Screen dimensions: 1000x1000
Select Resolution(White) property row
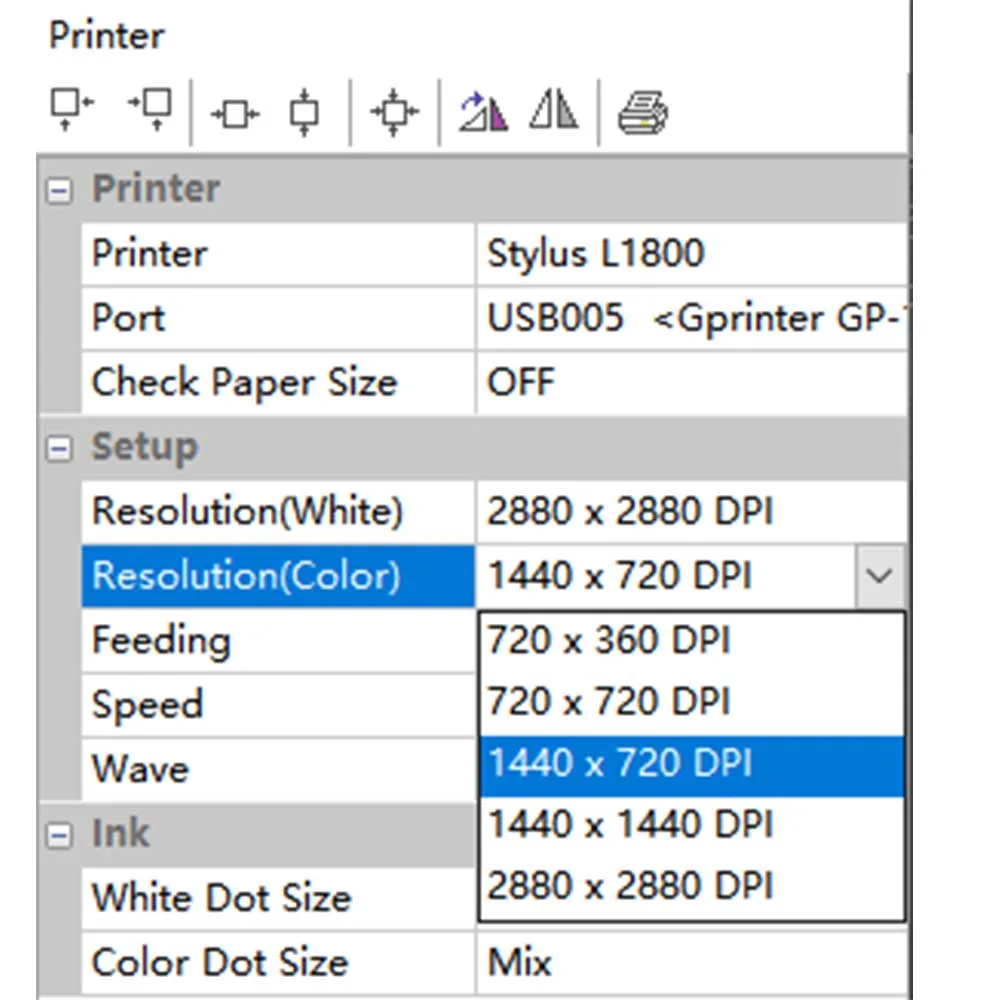[x=277, y=512]
